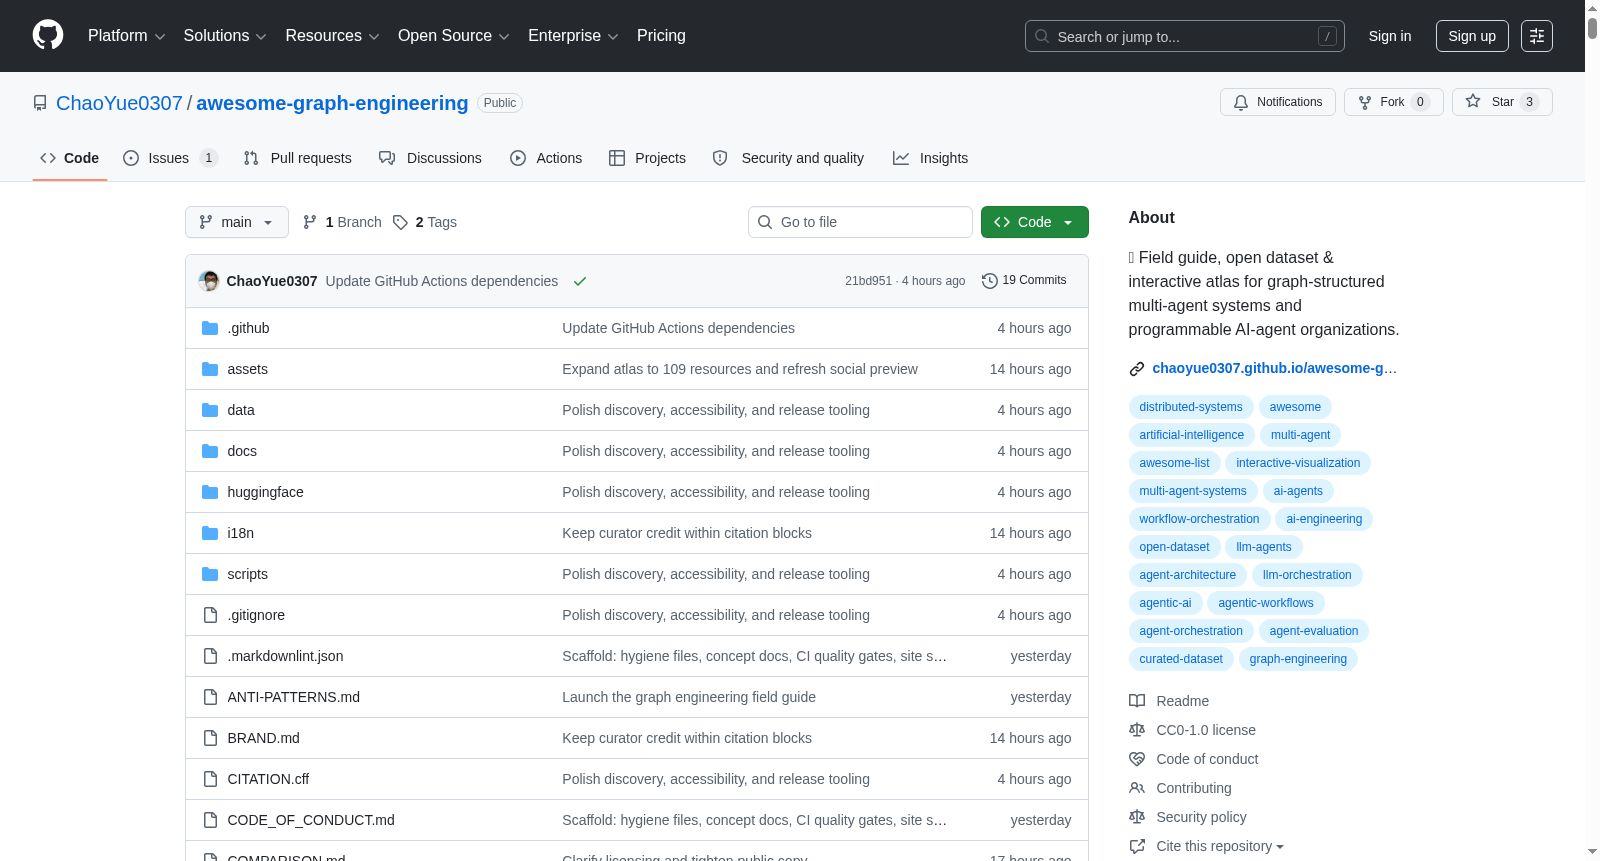Click the Security policy scale icon
The image size is (1600, 861).
coord(1137,817)
